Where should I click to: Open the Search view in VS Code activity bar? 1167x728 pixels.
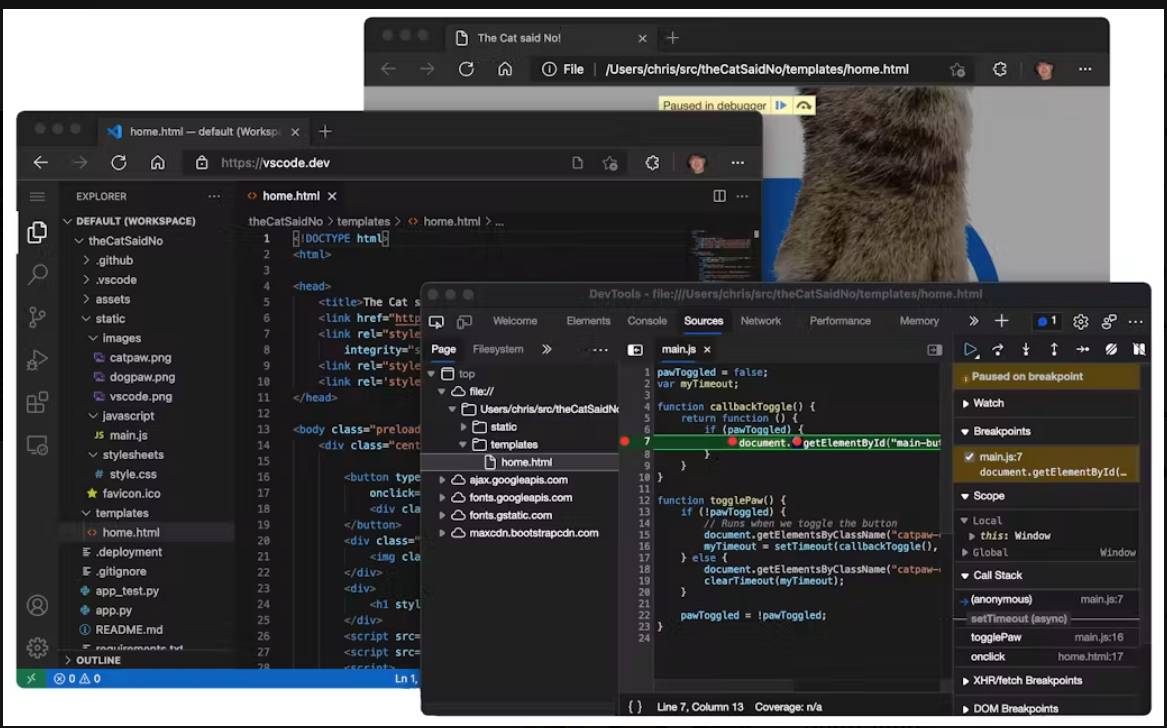tap(37, 274)
